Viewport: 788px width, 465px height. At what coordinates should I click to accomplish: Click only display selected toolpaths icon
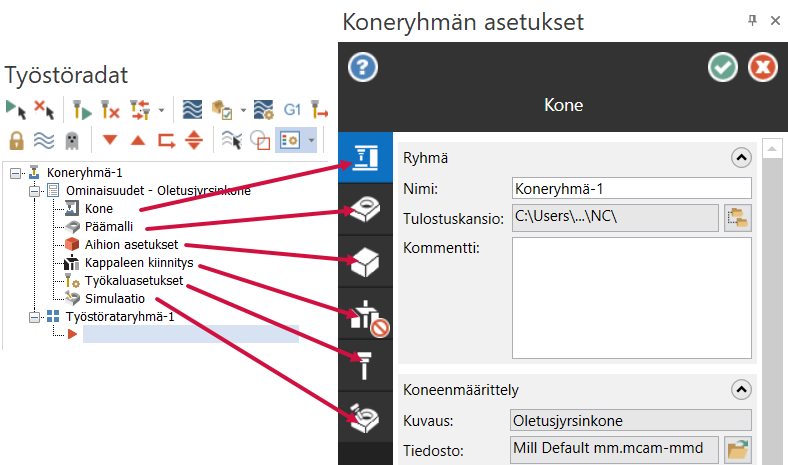[232, 140]
